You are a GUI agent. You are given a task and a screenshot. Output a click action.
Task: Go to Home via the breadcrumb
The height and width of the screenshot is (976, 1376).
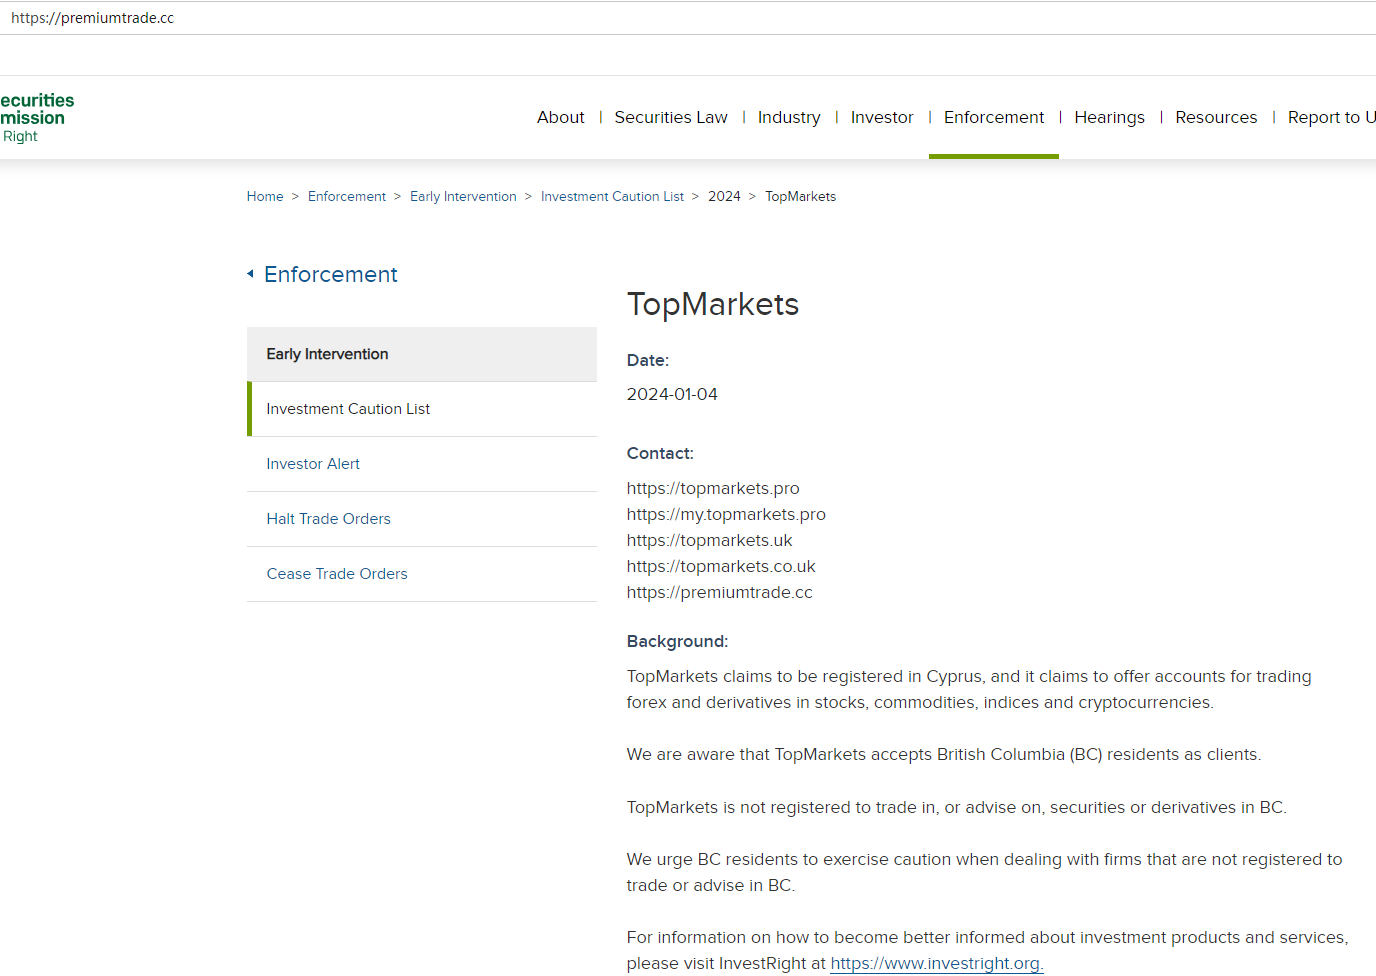coord(265,196)
